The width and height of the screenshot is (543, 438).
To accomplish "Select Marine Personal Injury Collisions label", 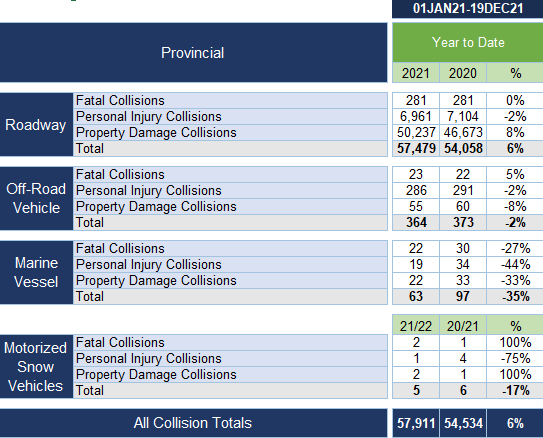I will tap(230, 265).
